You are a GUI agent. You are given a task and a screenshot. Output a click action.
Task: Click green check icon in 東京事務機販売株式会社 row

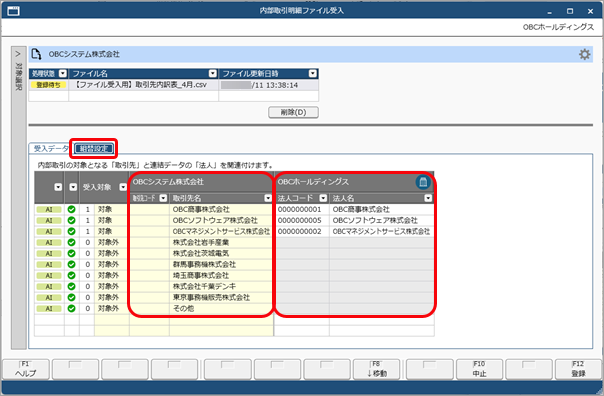tap(71, 297)
